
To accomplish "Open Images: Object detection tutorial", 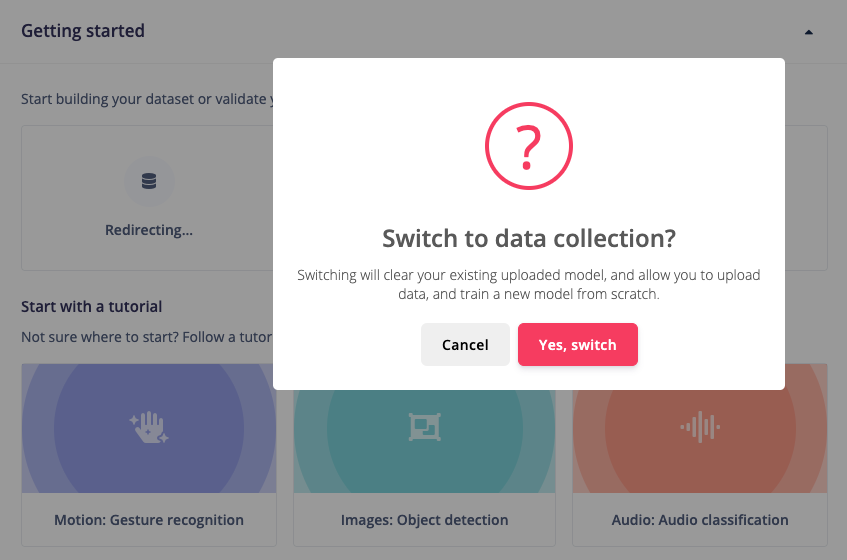I will (x=425, y=520).
